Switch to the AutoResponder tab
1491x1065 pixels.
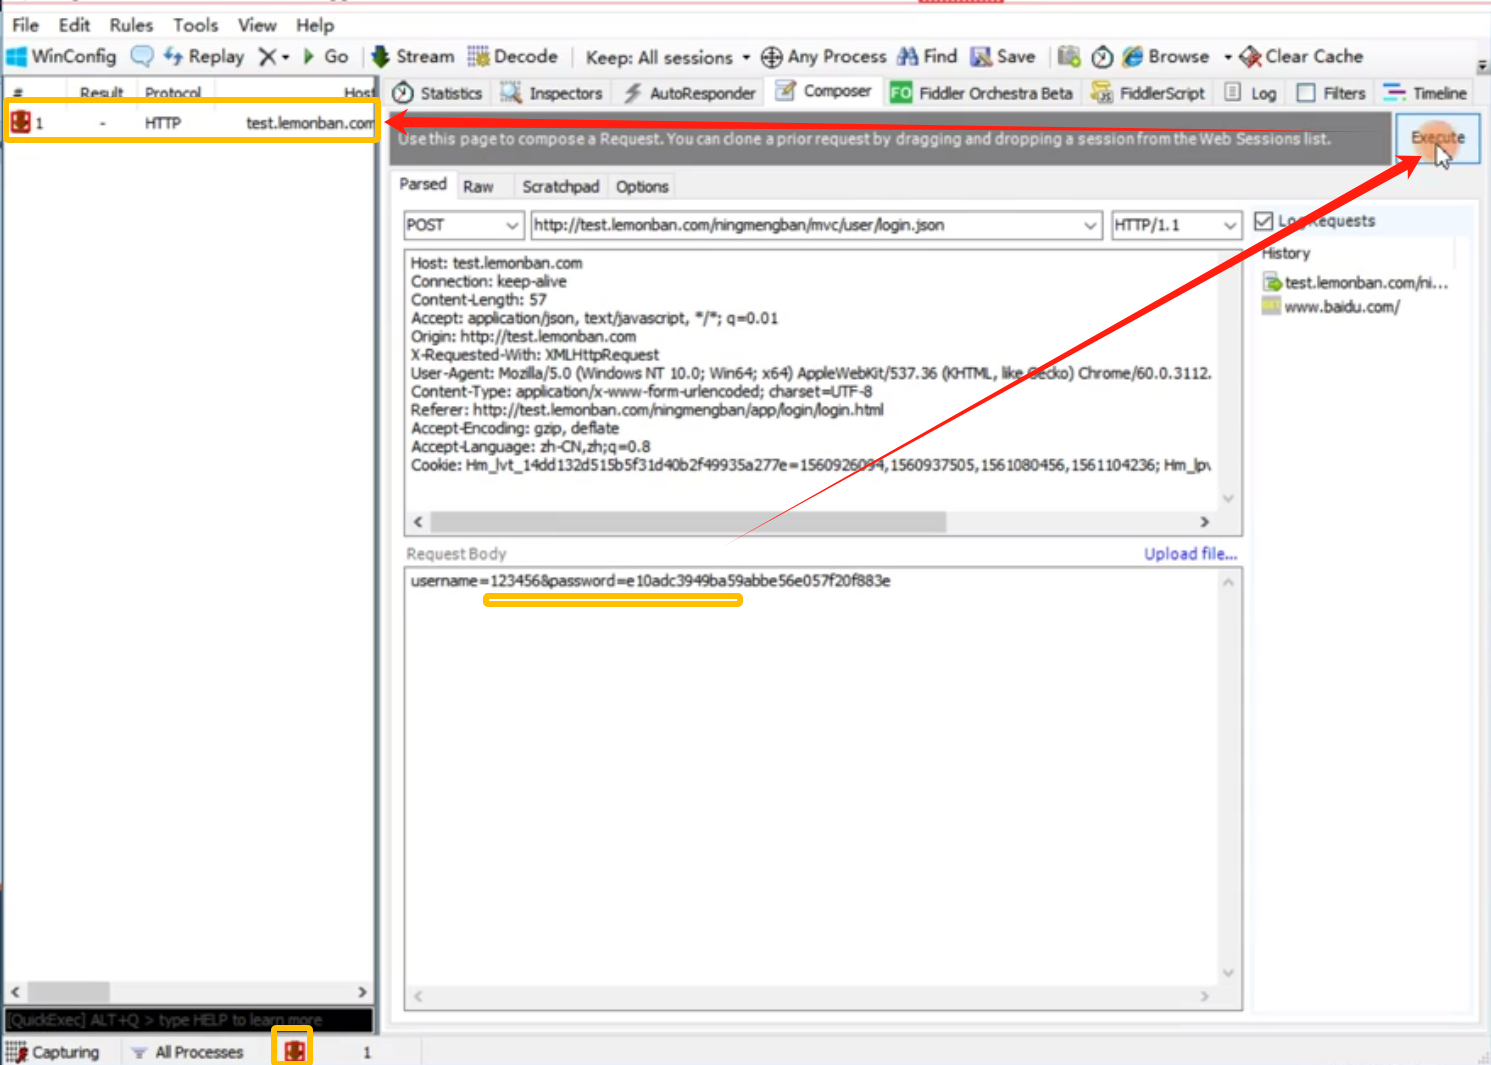690,93
